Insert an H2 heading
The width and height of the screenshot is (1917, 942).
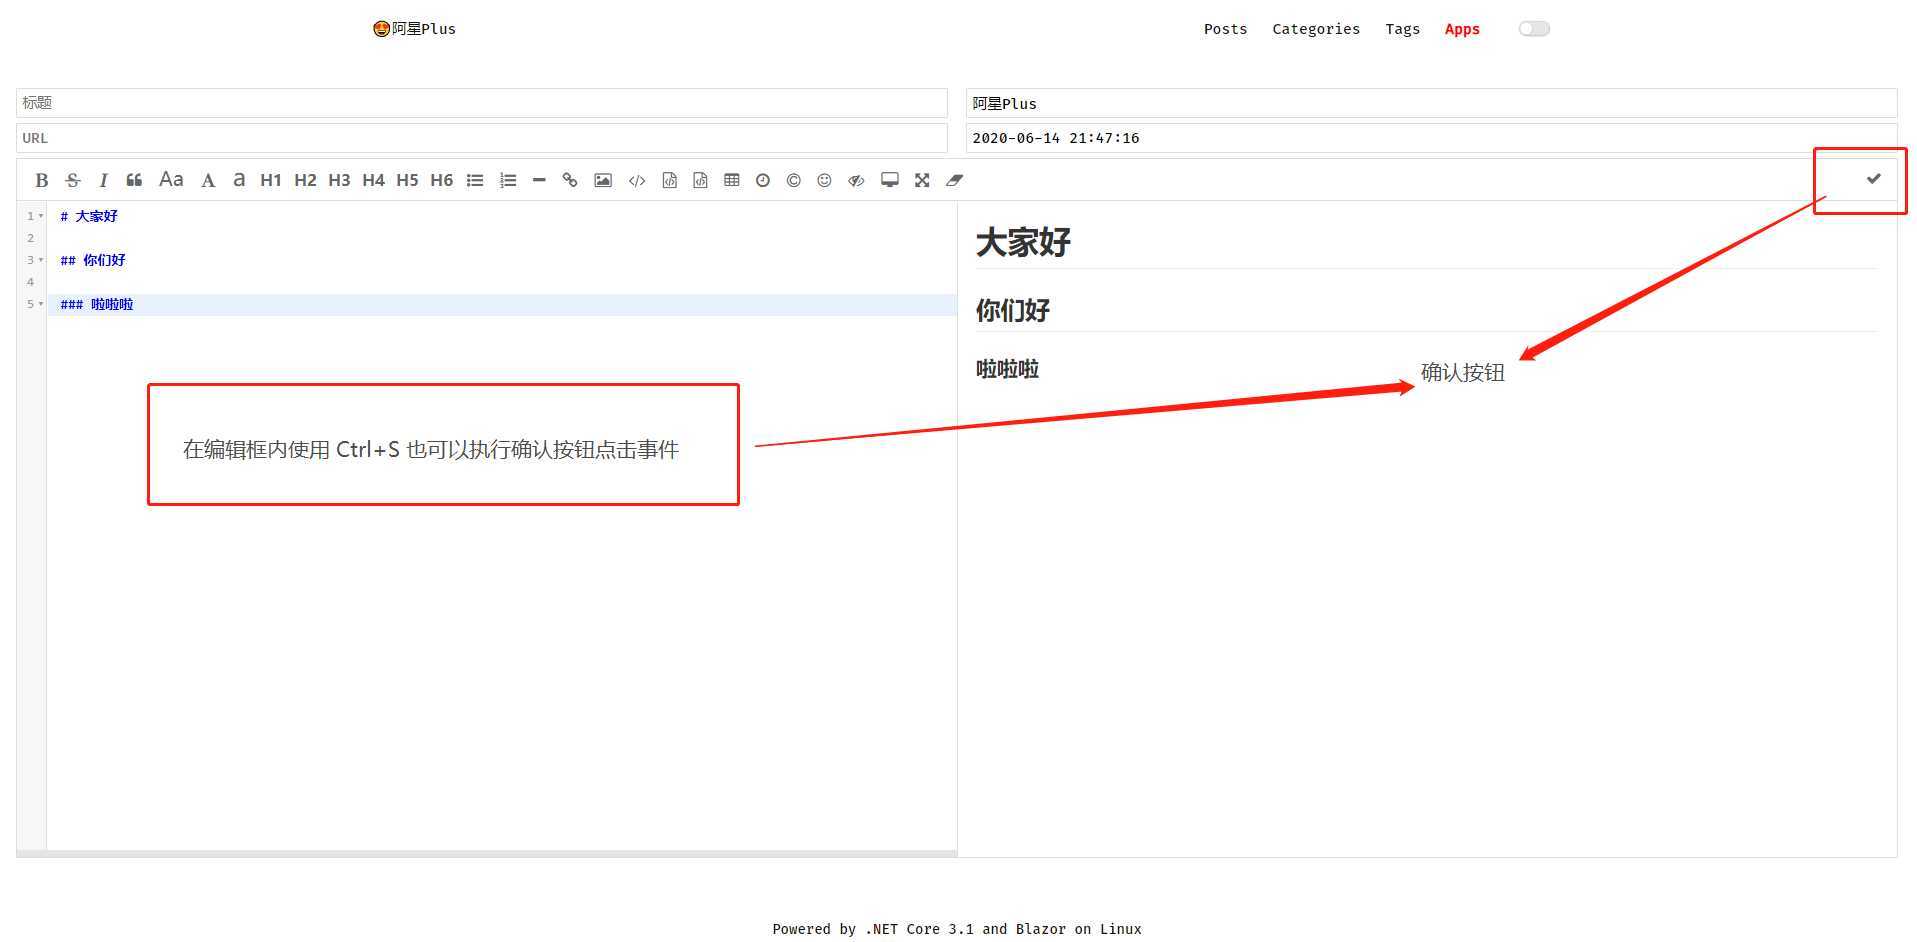305,180
